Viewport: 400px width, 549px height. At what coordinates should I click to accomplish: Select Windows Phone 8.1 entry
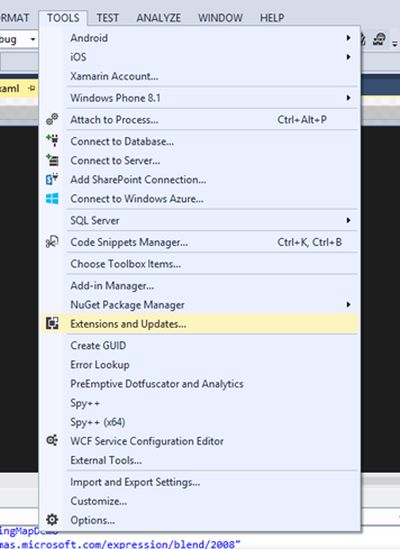coord(200,98)
